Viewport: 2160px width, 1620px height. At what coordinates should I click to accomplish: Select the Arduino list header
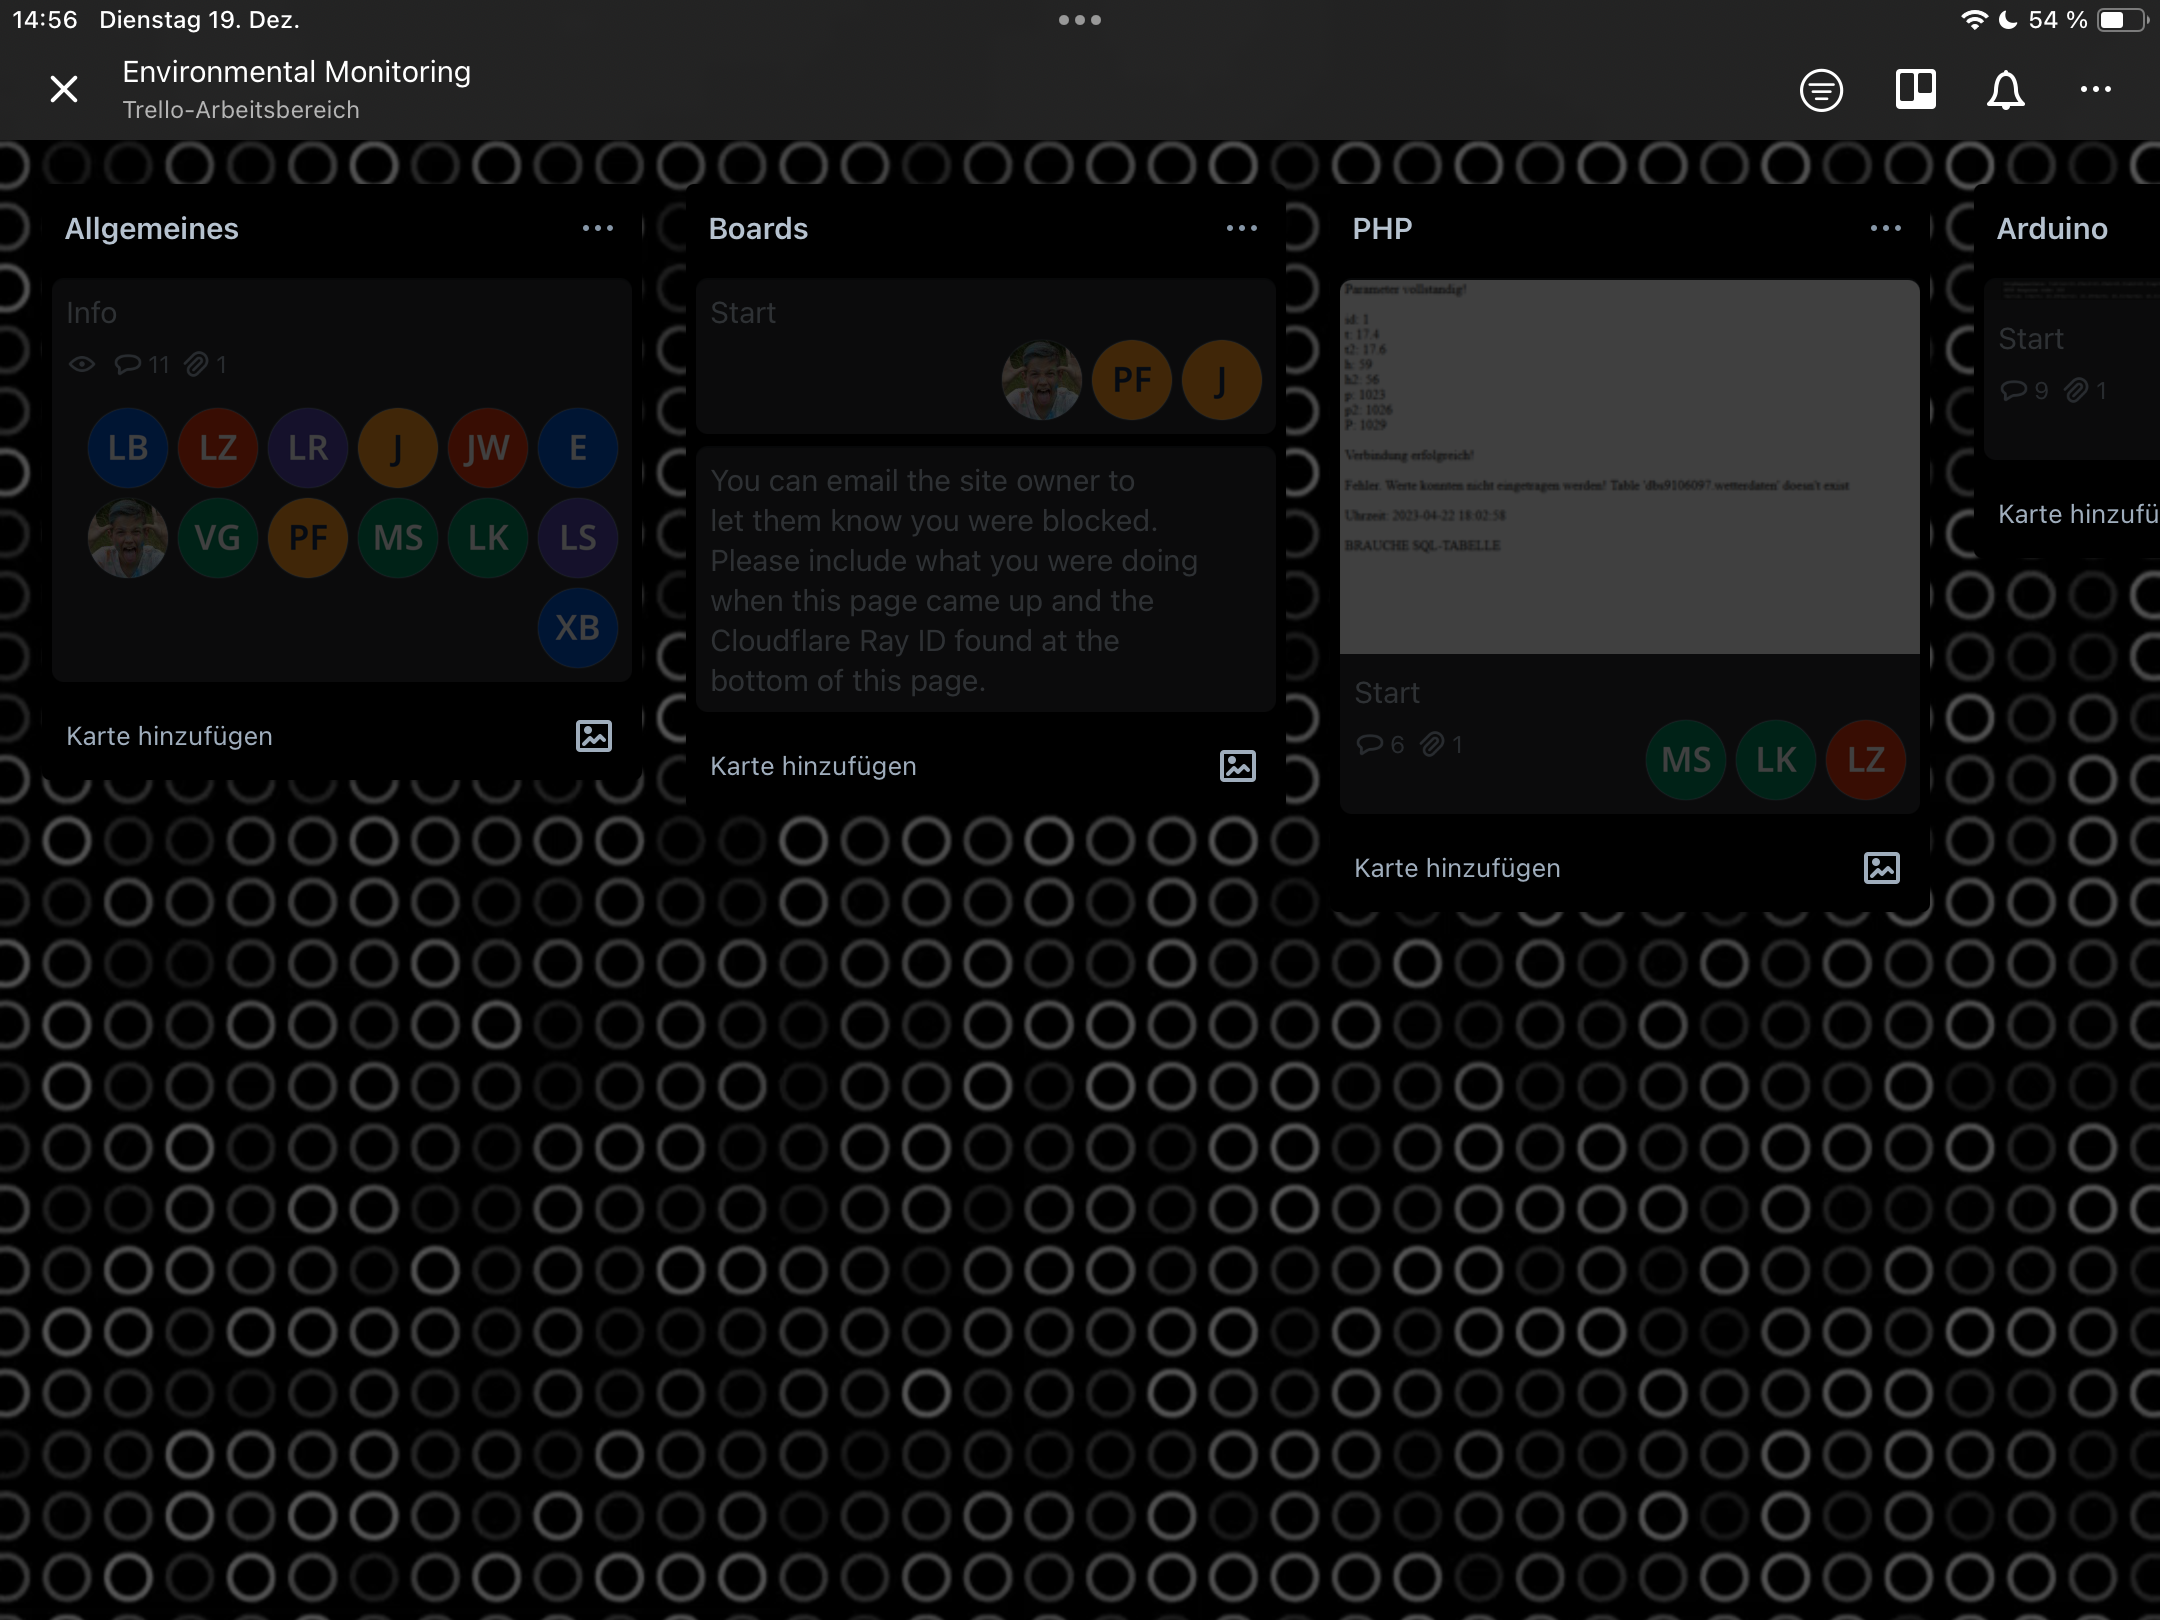tap(2052, 229)
